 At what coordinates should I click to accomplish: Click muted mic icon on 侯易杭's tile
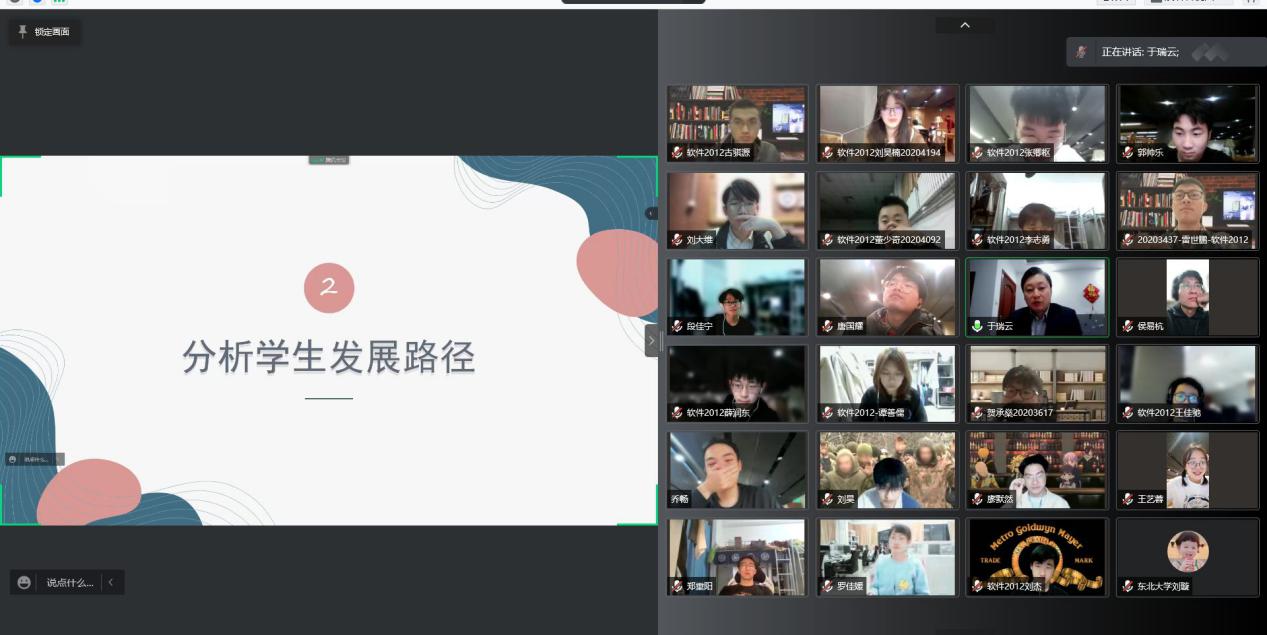coord(1127,326)
